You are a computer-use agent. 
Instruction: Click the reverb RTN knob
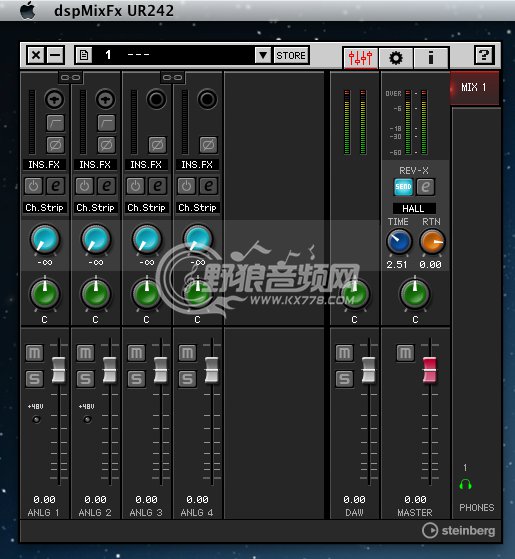point(432,242)
